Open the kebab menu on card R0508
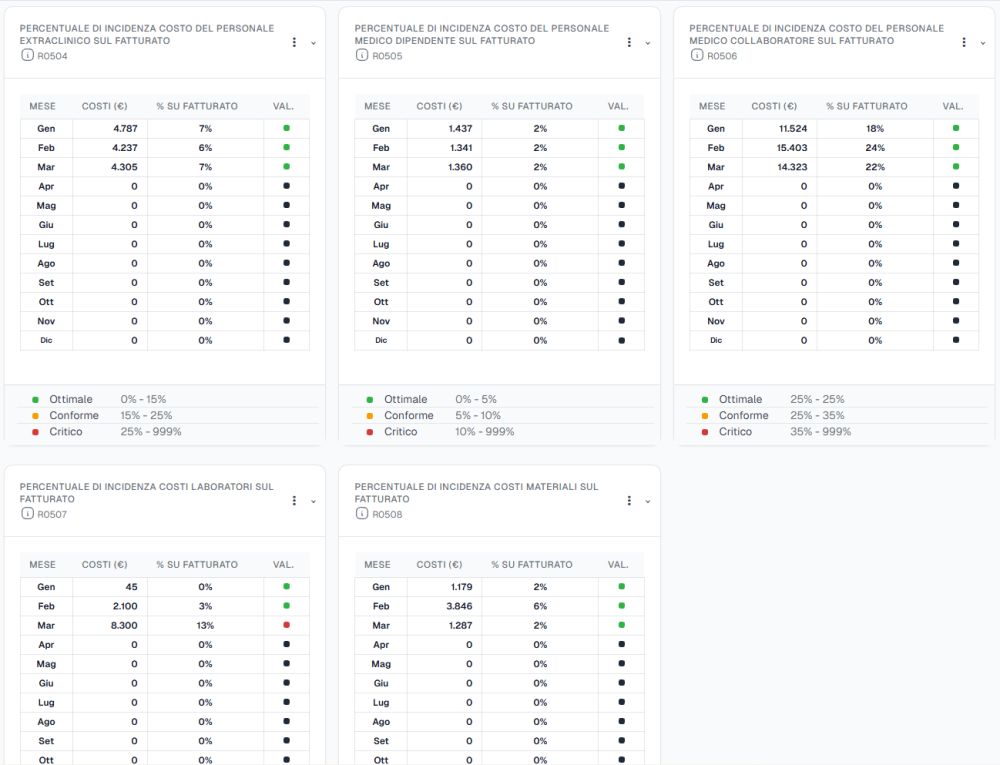This screenshot has width=1000, height=765. coord(629,500)
